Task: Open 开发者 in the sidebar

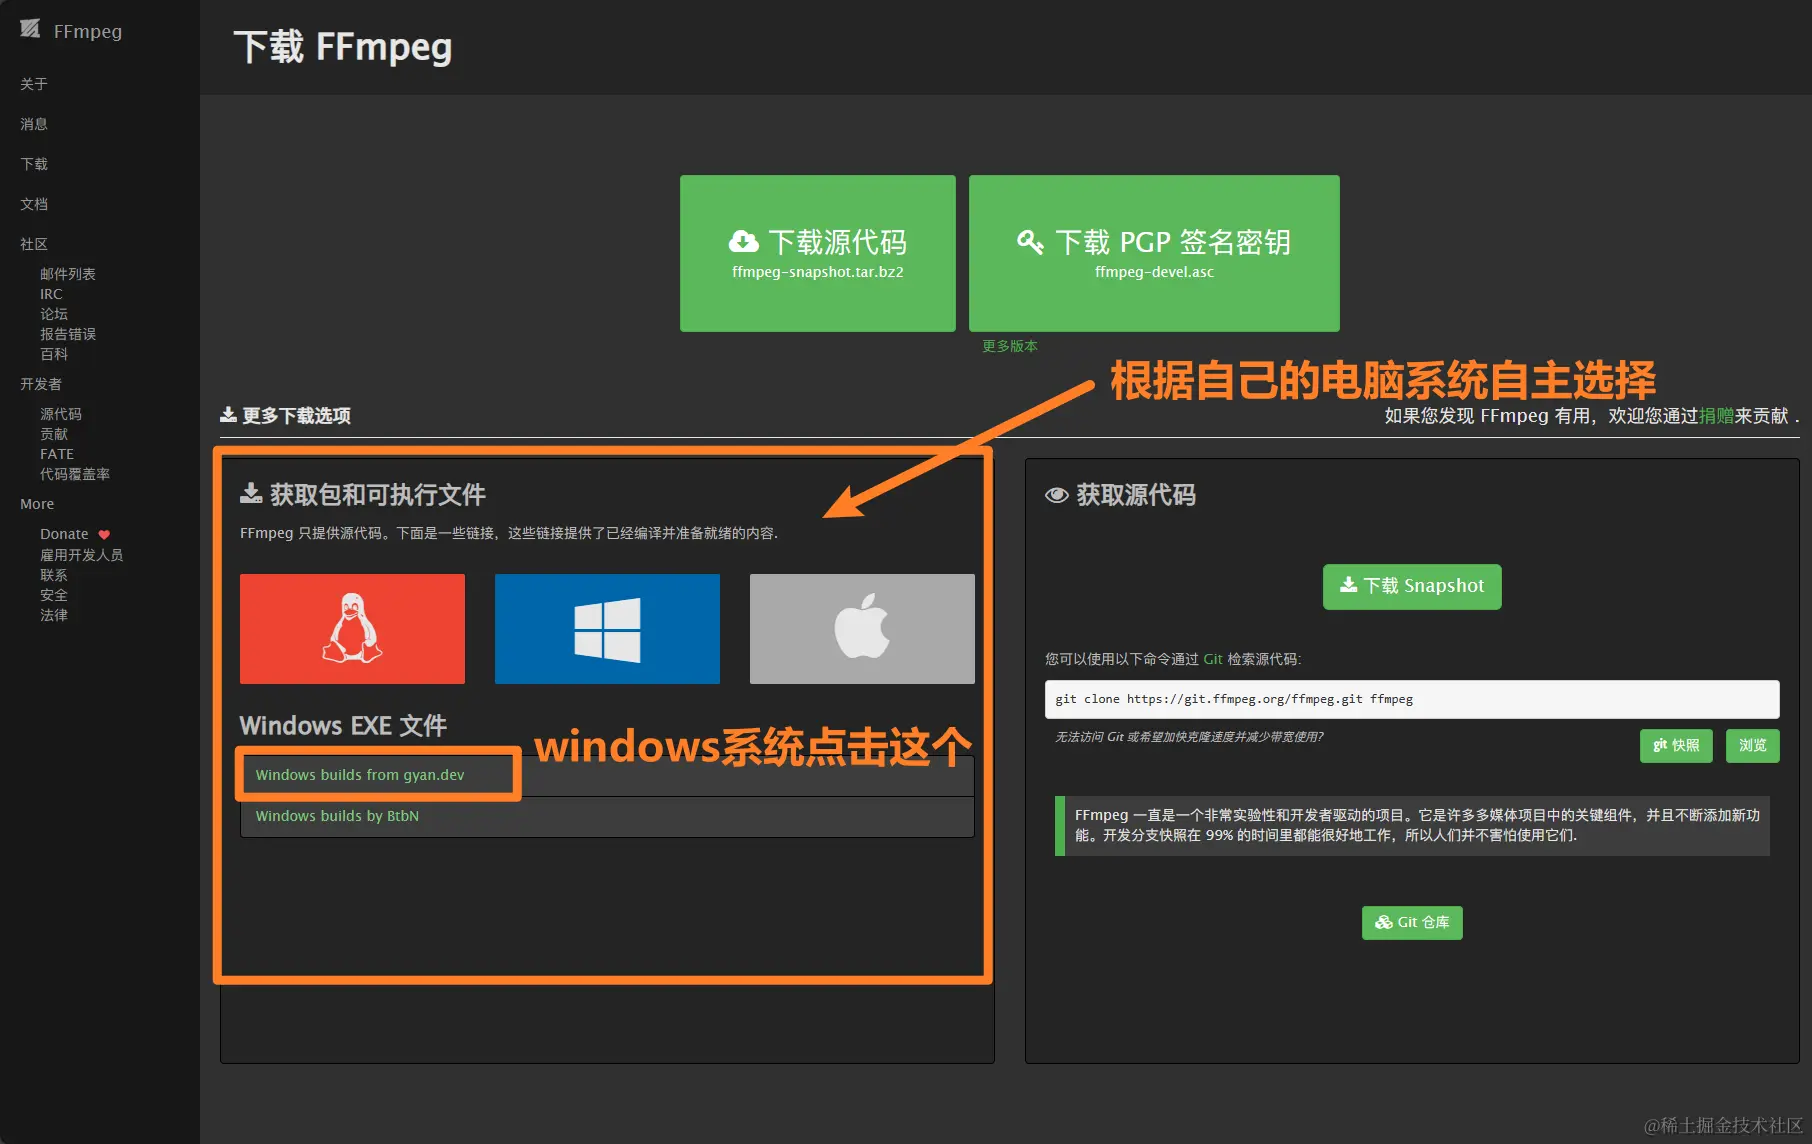Action: coord(41,384)
